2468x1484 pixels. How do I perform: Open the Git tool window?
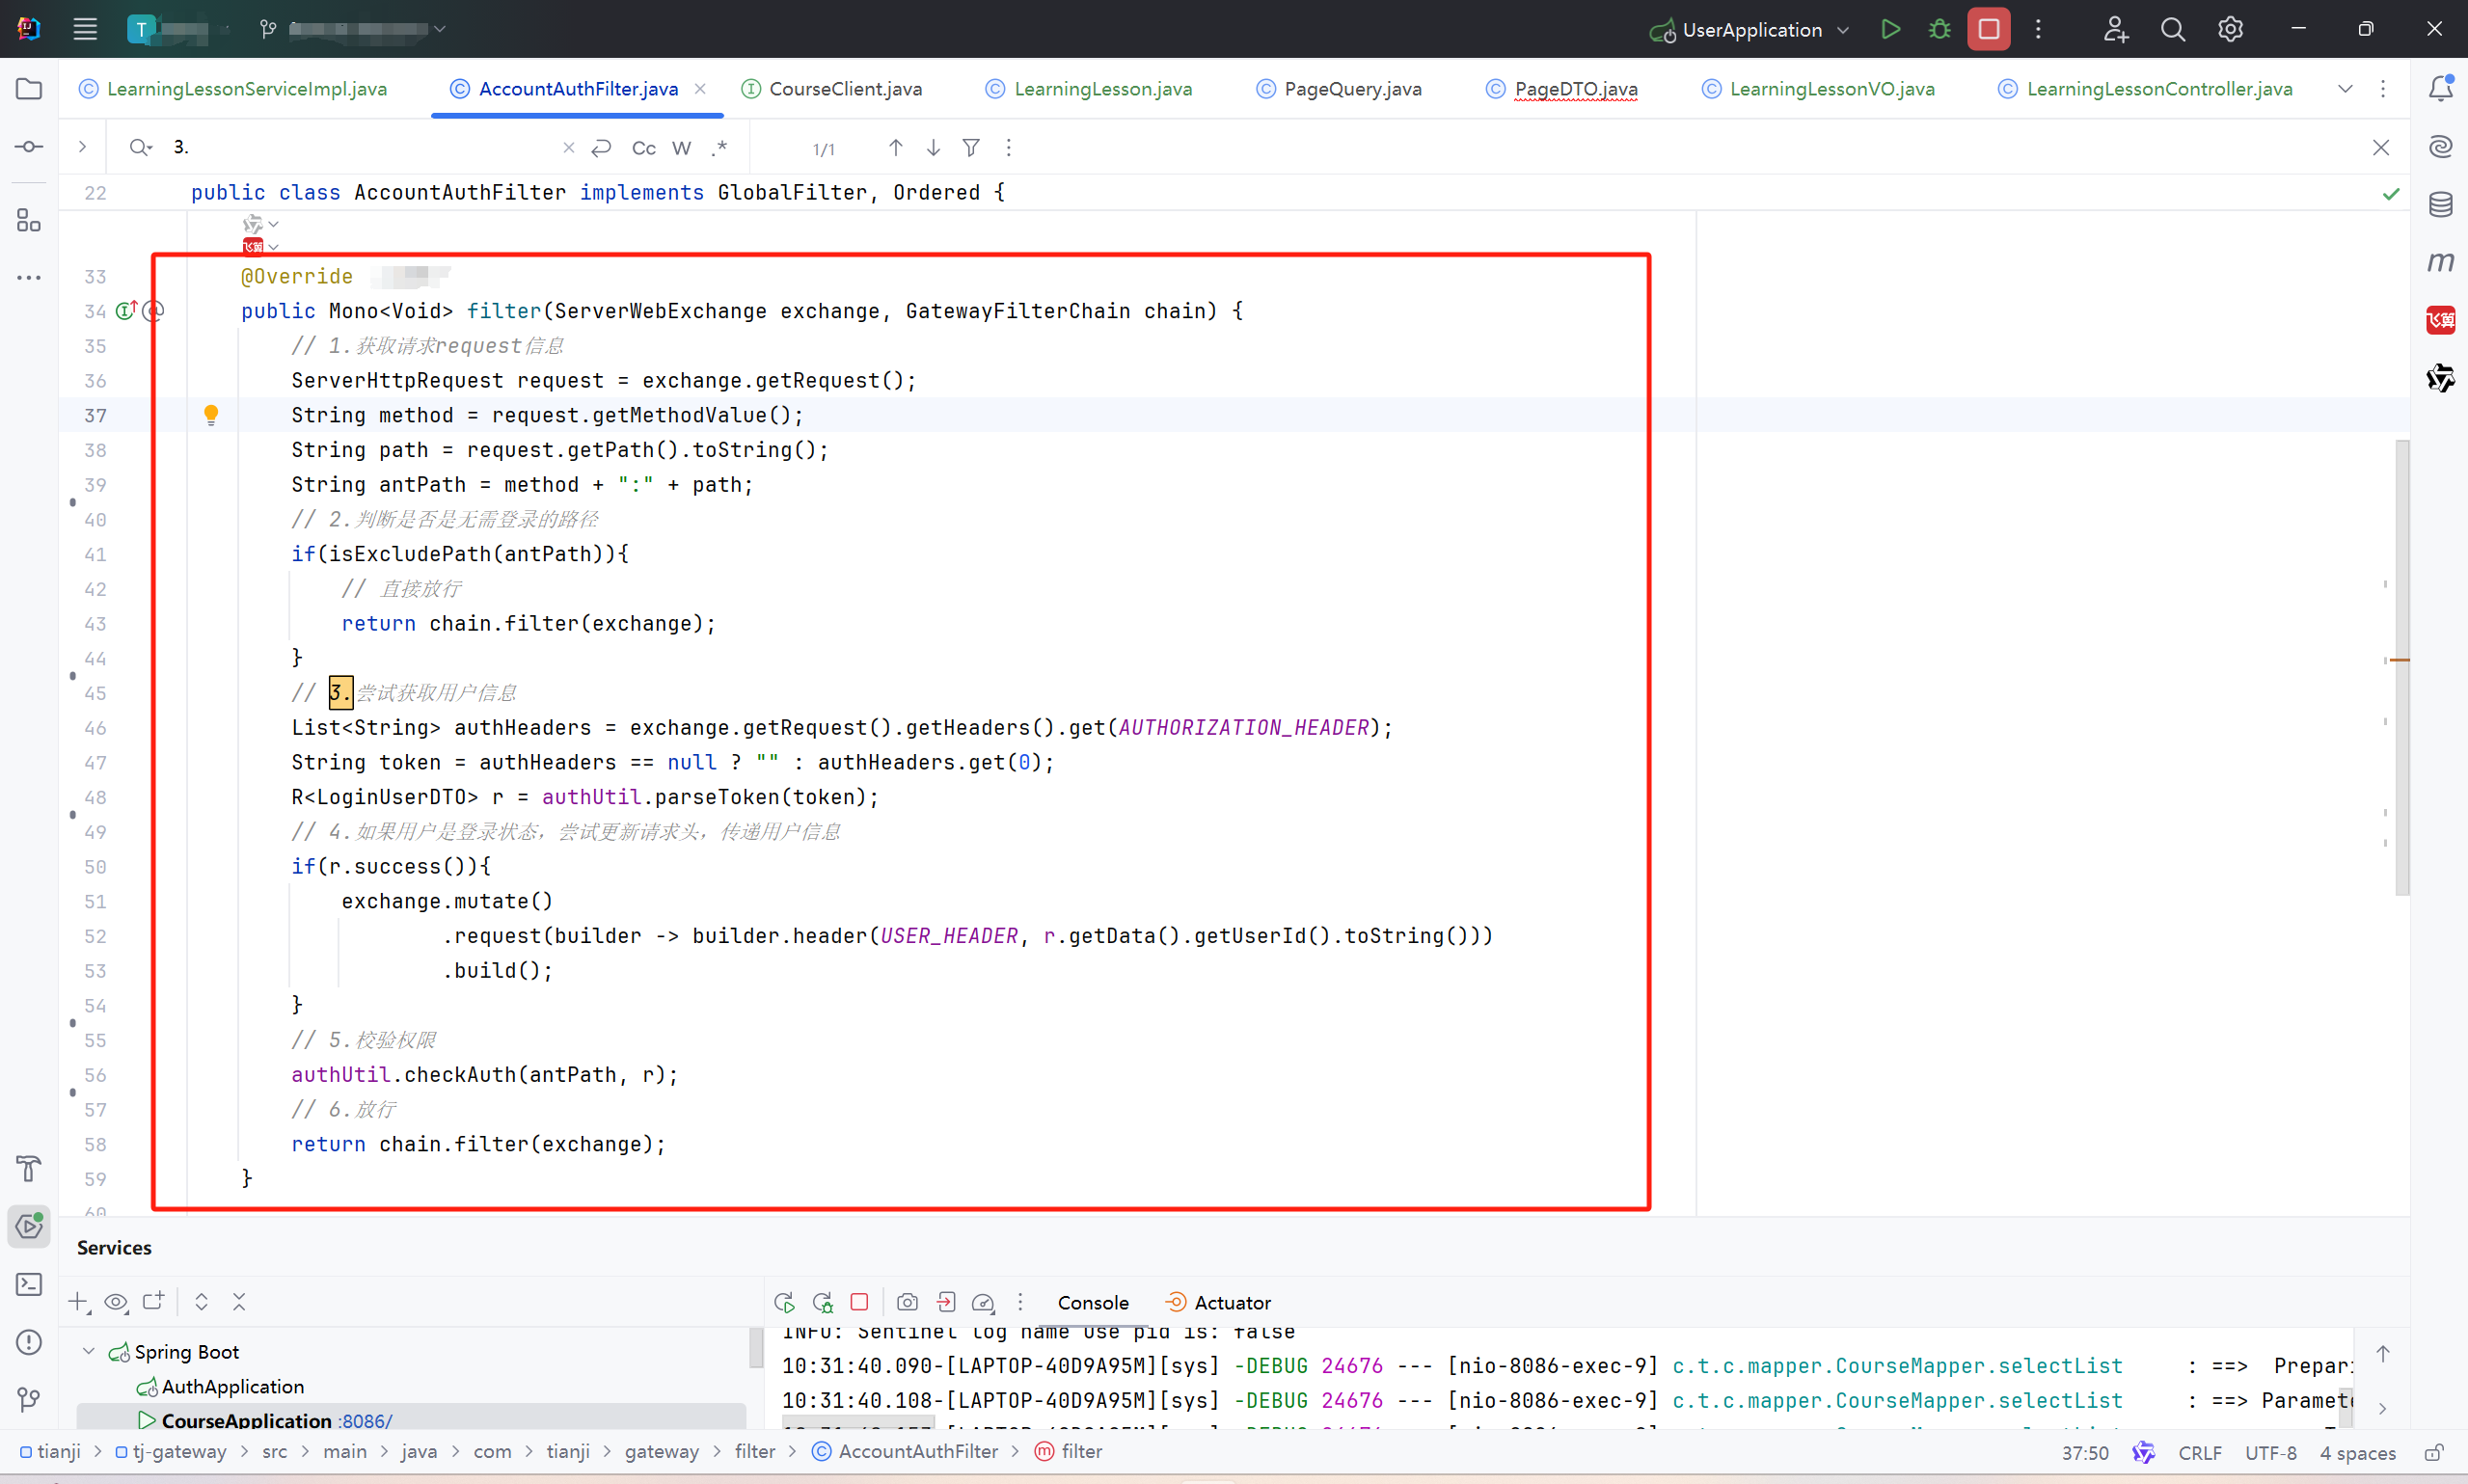coord(29,1399)
